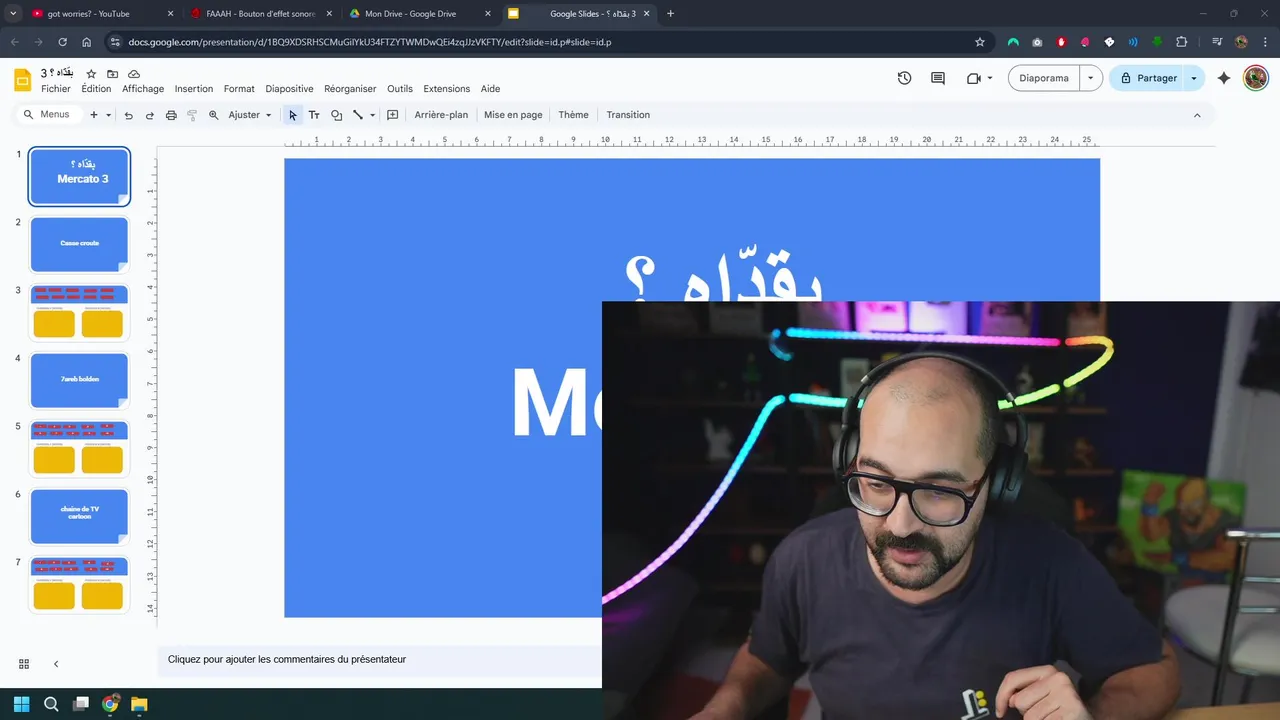
Task: Expand the line type dropdown arrow
Action: tap(372, 115)
